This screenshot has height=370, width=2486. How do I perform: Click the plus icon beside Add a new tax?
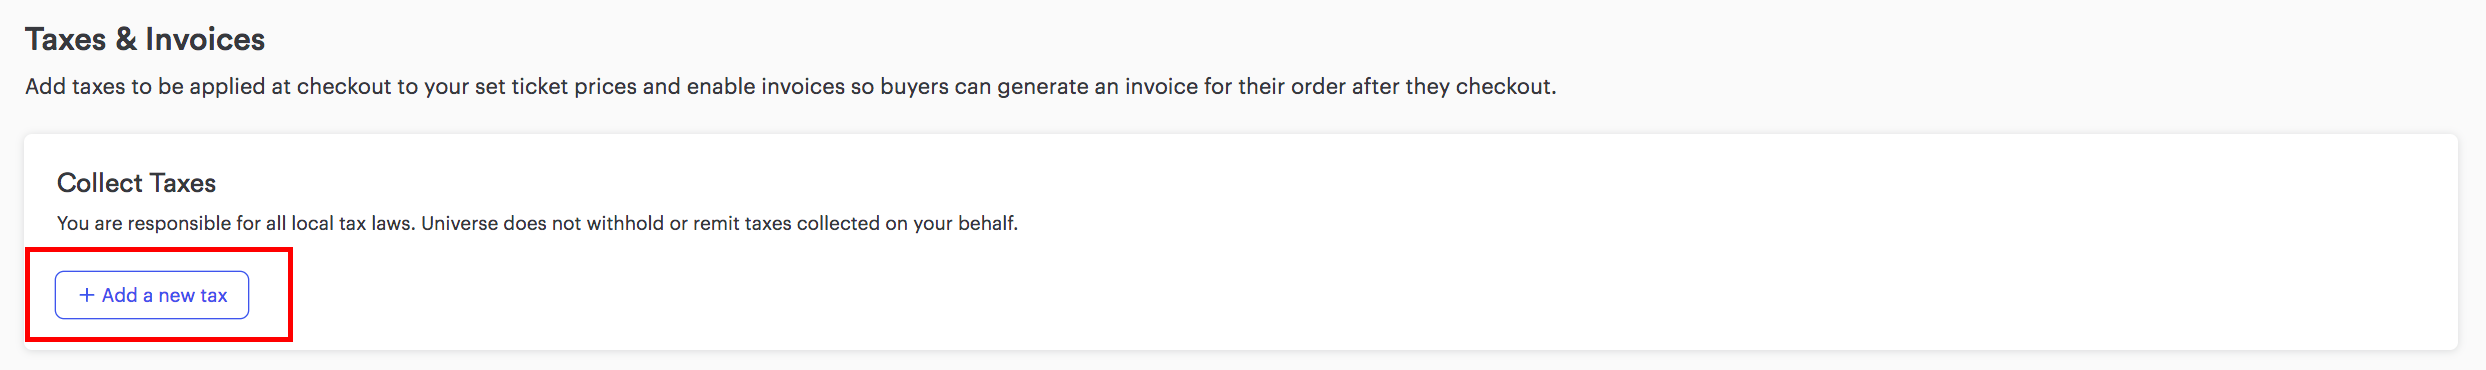pos(87,295)
